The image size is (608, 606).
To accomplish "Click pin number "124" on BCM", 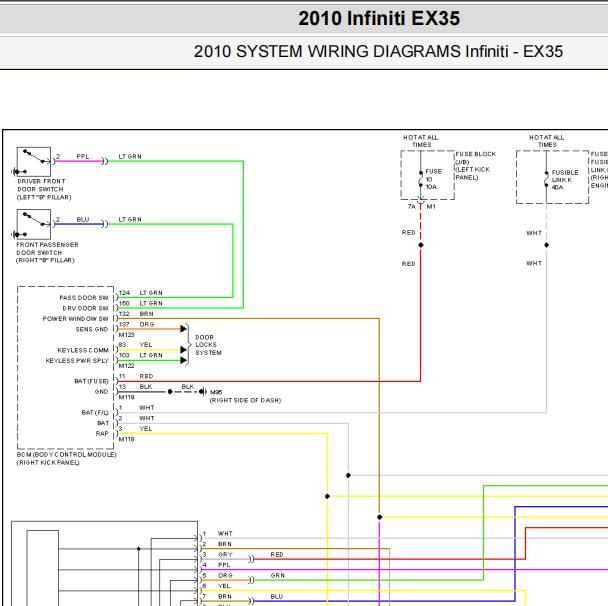I will tap(124, 293).
